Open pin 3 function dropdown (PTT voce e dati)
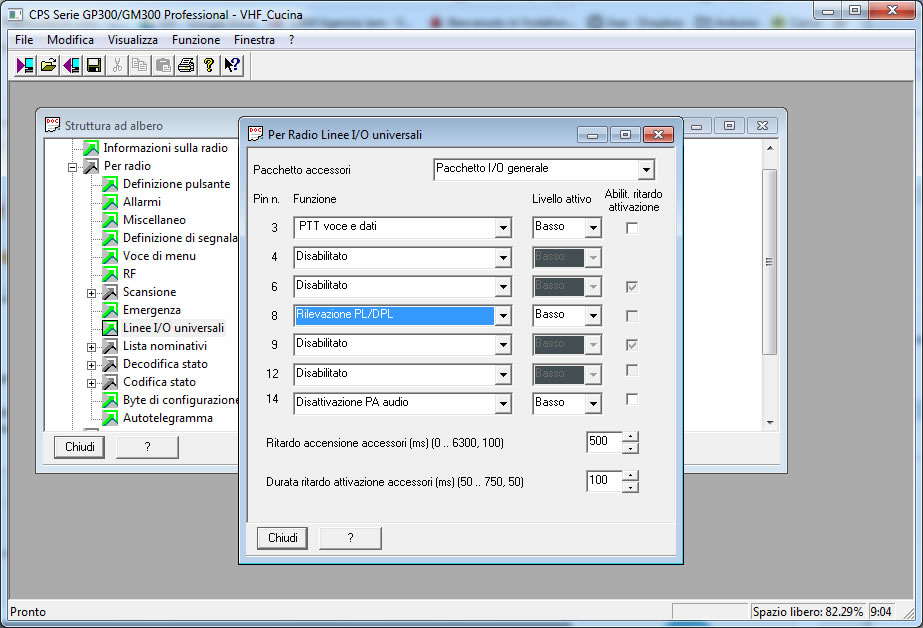923x628 pixels. [503, 227]
